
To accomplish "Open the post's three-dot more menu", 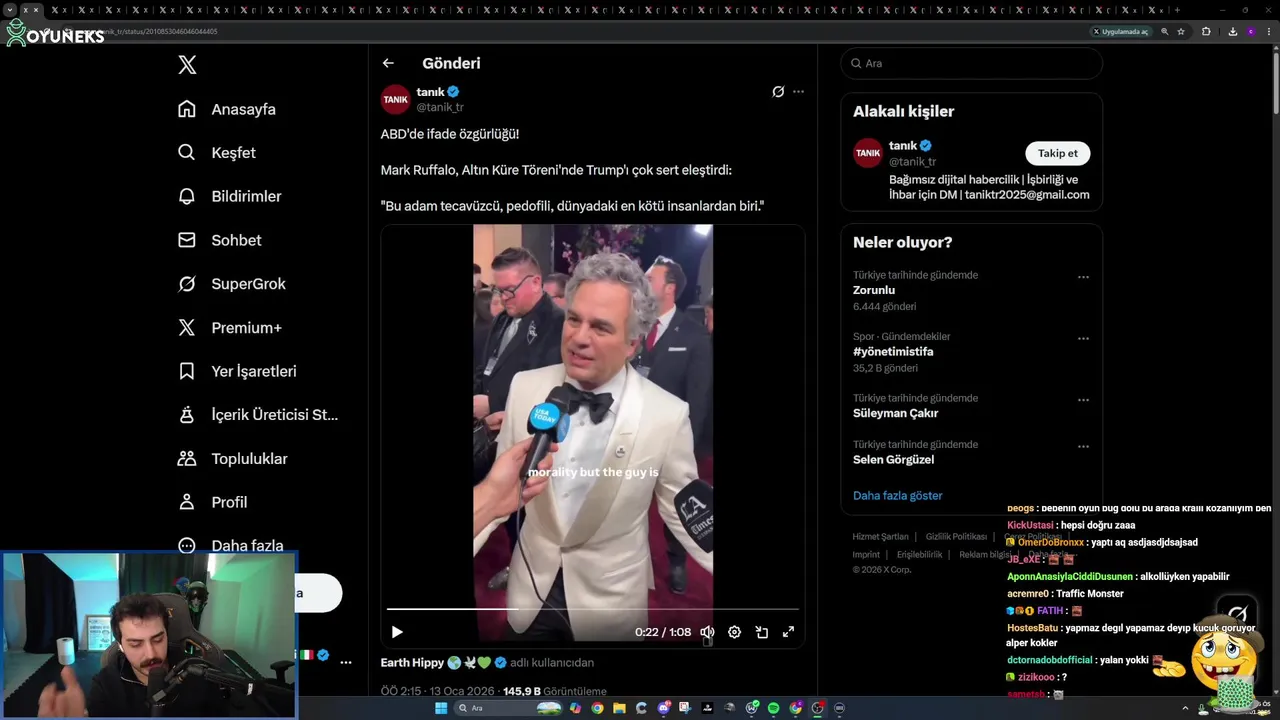I will pos(798,92).
